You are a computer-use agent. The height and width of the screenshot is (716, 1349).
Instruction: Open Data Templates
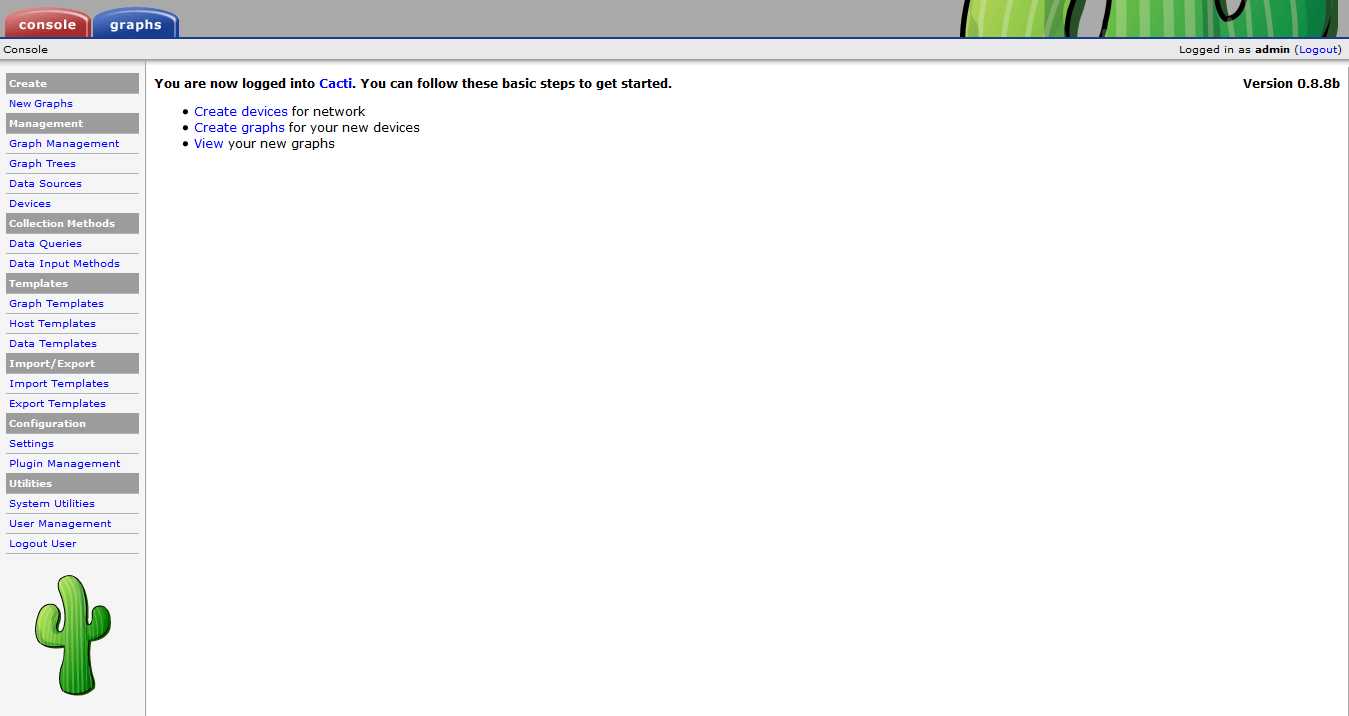[x=53, y=344]
